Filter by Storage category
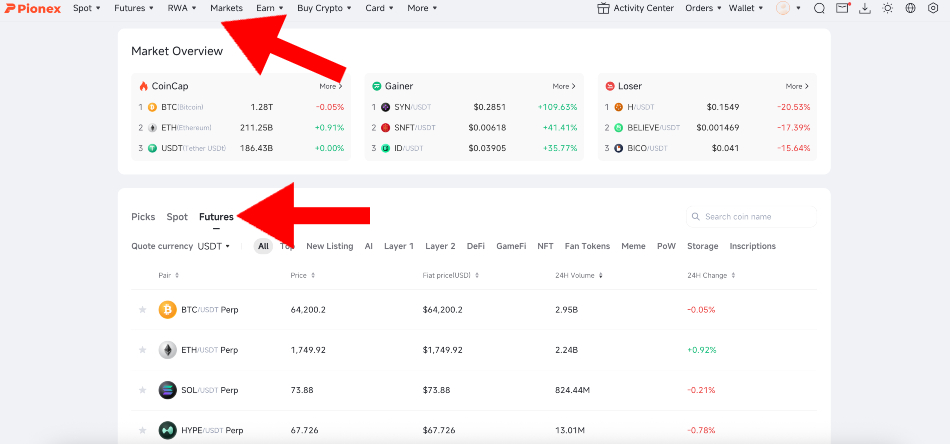This screenshot has height=444, width=950. (x=703, y=247)
